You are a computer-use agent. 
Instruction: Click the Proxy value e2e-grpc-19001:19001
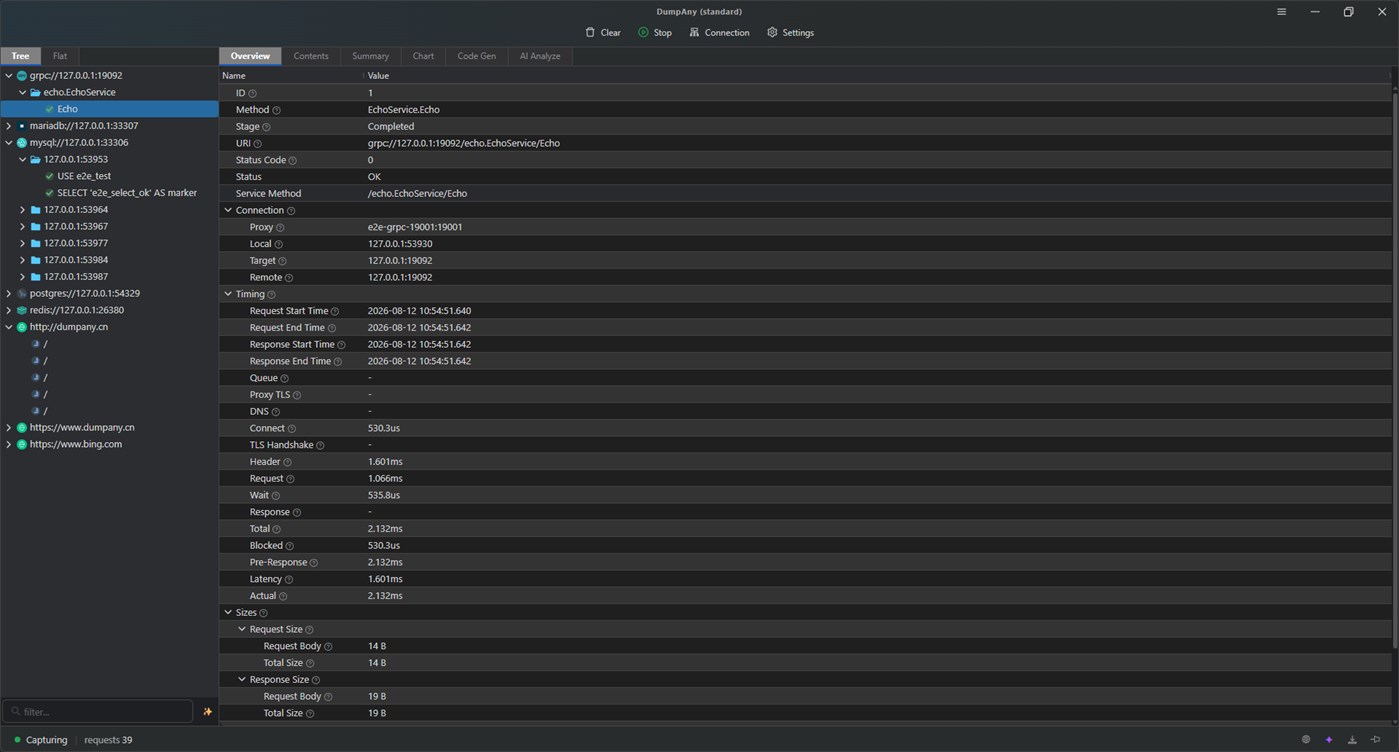pos(415,227)
